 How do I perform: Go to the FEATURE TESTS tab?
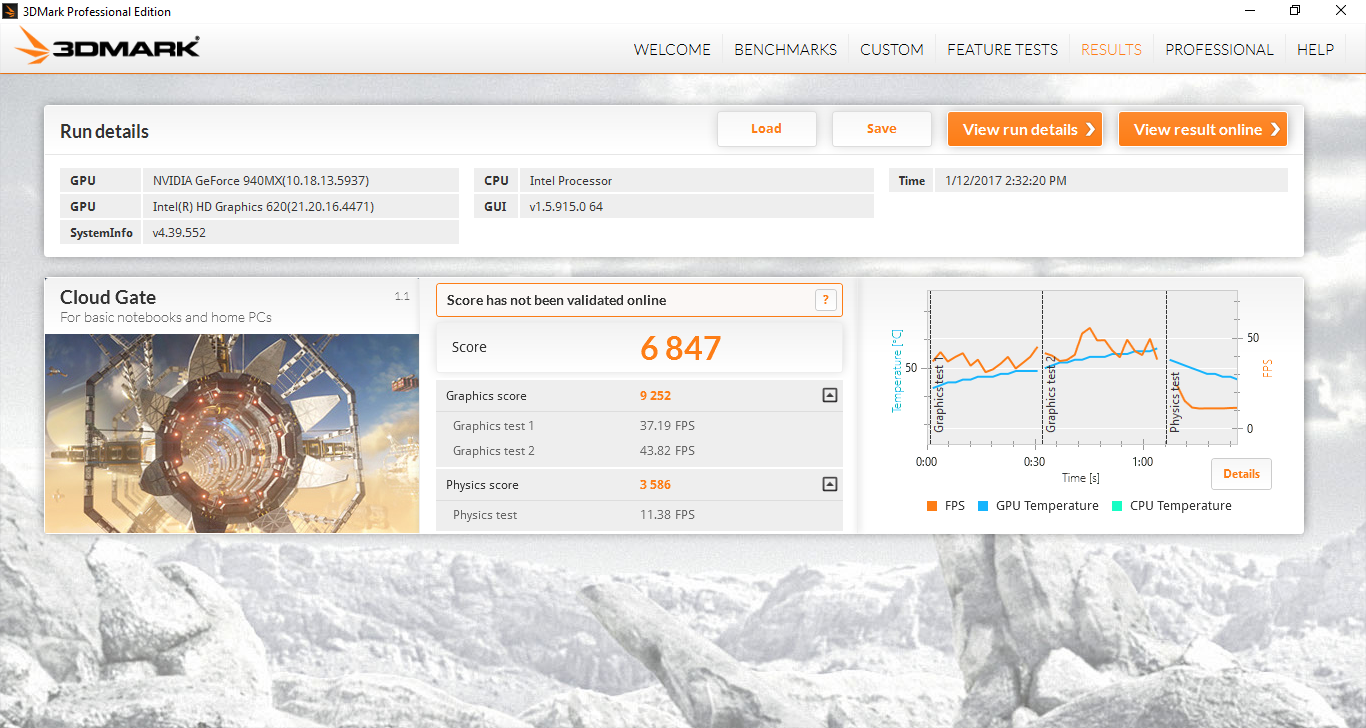[1002, 49]
